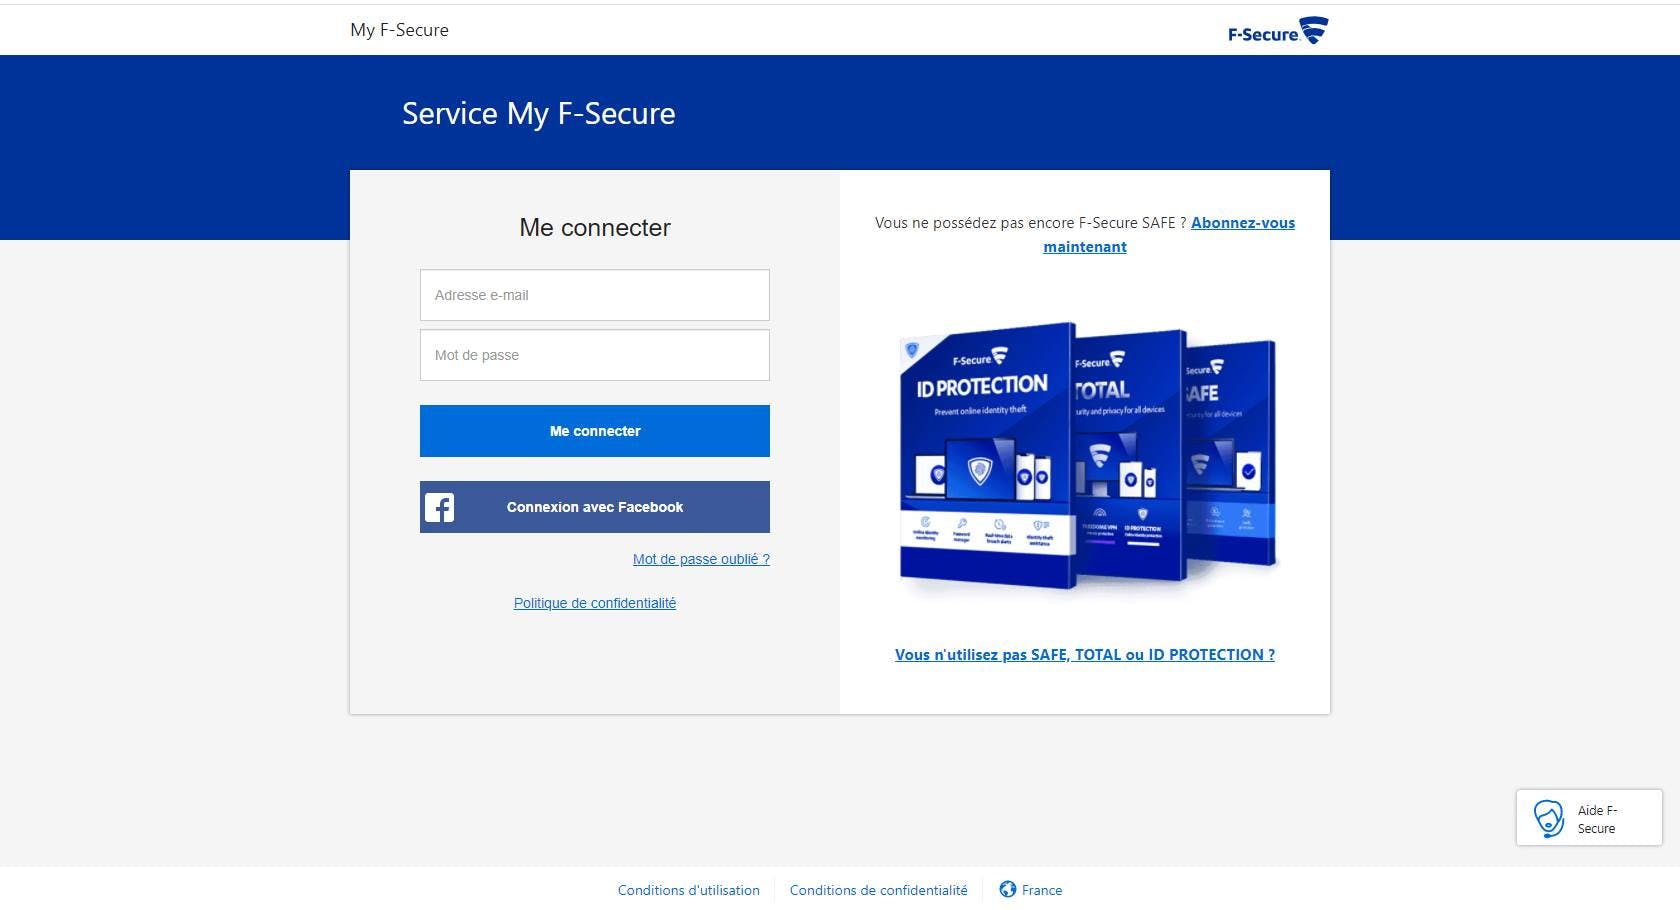Screen dimensions: 1680x910
Task: Click the Facebook logo icon
Action: coord(439,507)
